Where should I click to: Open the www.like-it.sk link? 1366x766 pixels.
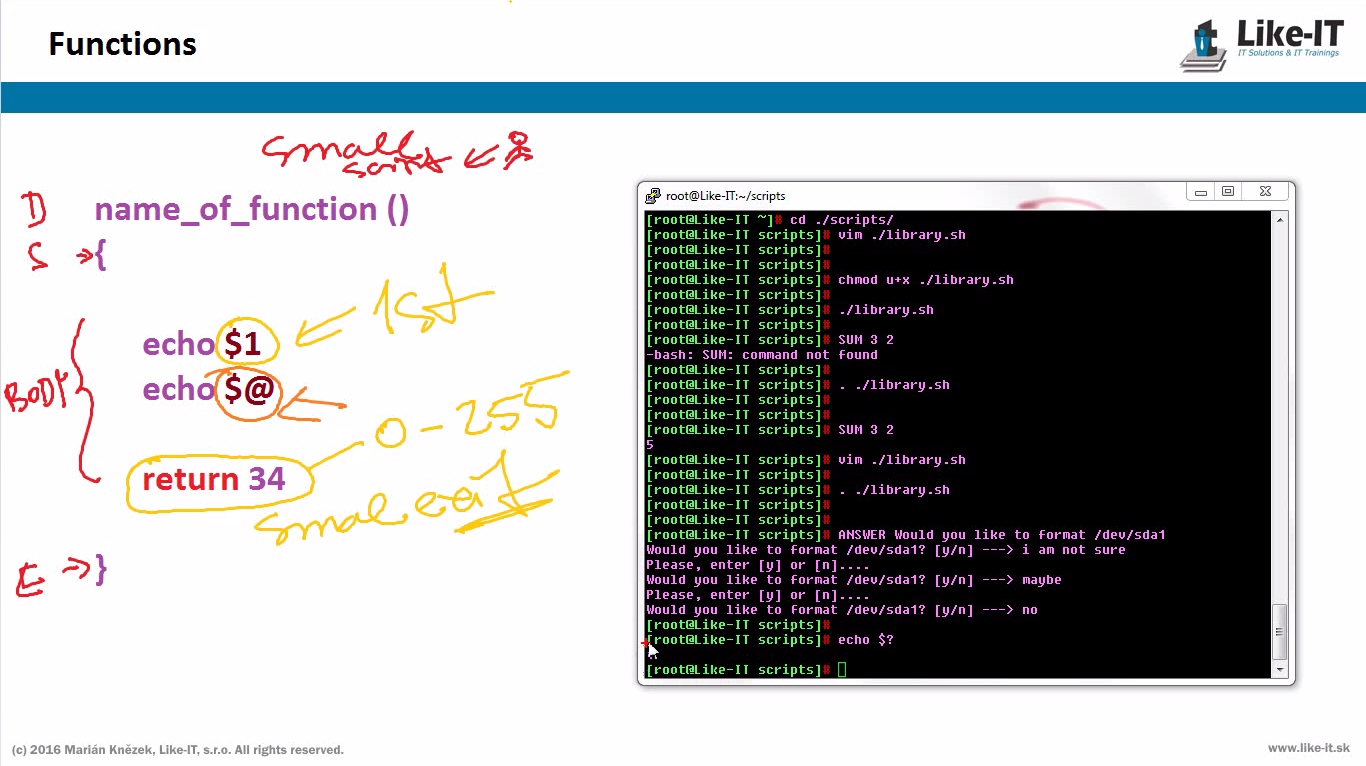[1308, 748]
